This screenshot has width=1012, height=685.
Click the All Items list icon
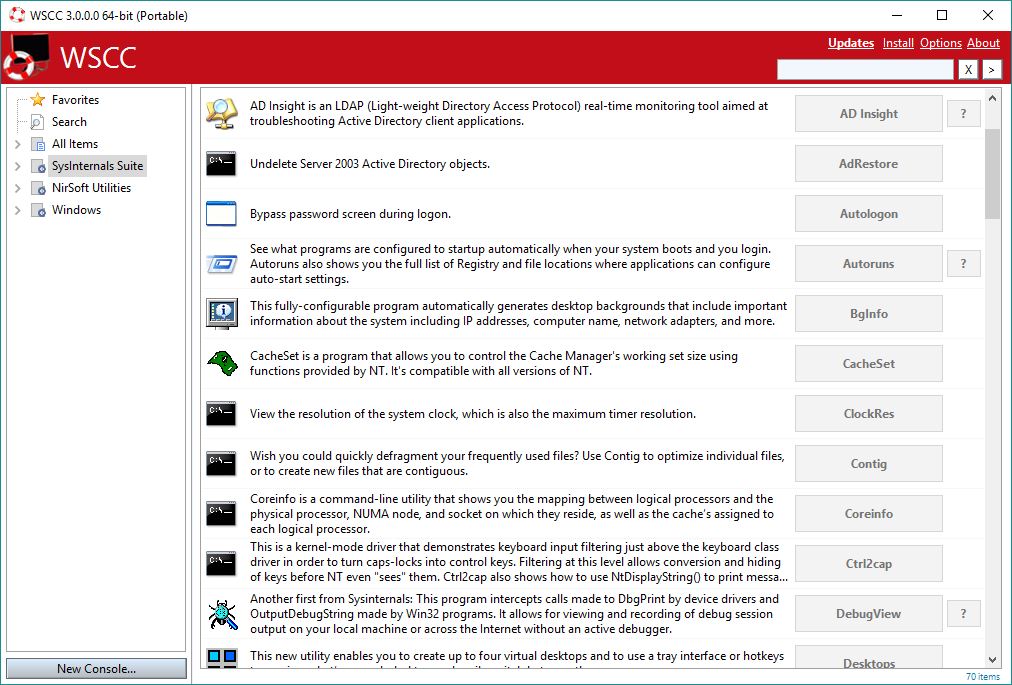(x=38, y=143)
